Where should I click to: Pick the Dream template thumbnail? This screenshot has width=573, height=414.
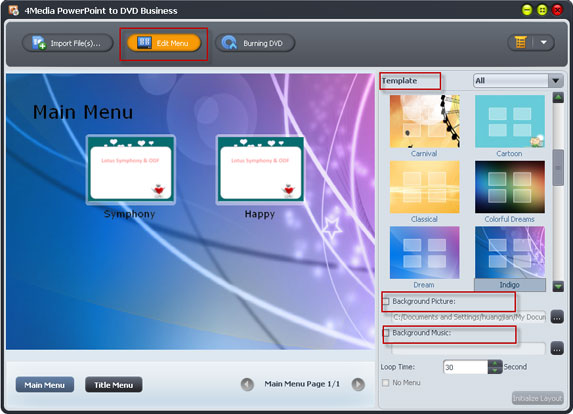425,252
